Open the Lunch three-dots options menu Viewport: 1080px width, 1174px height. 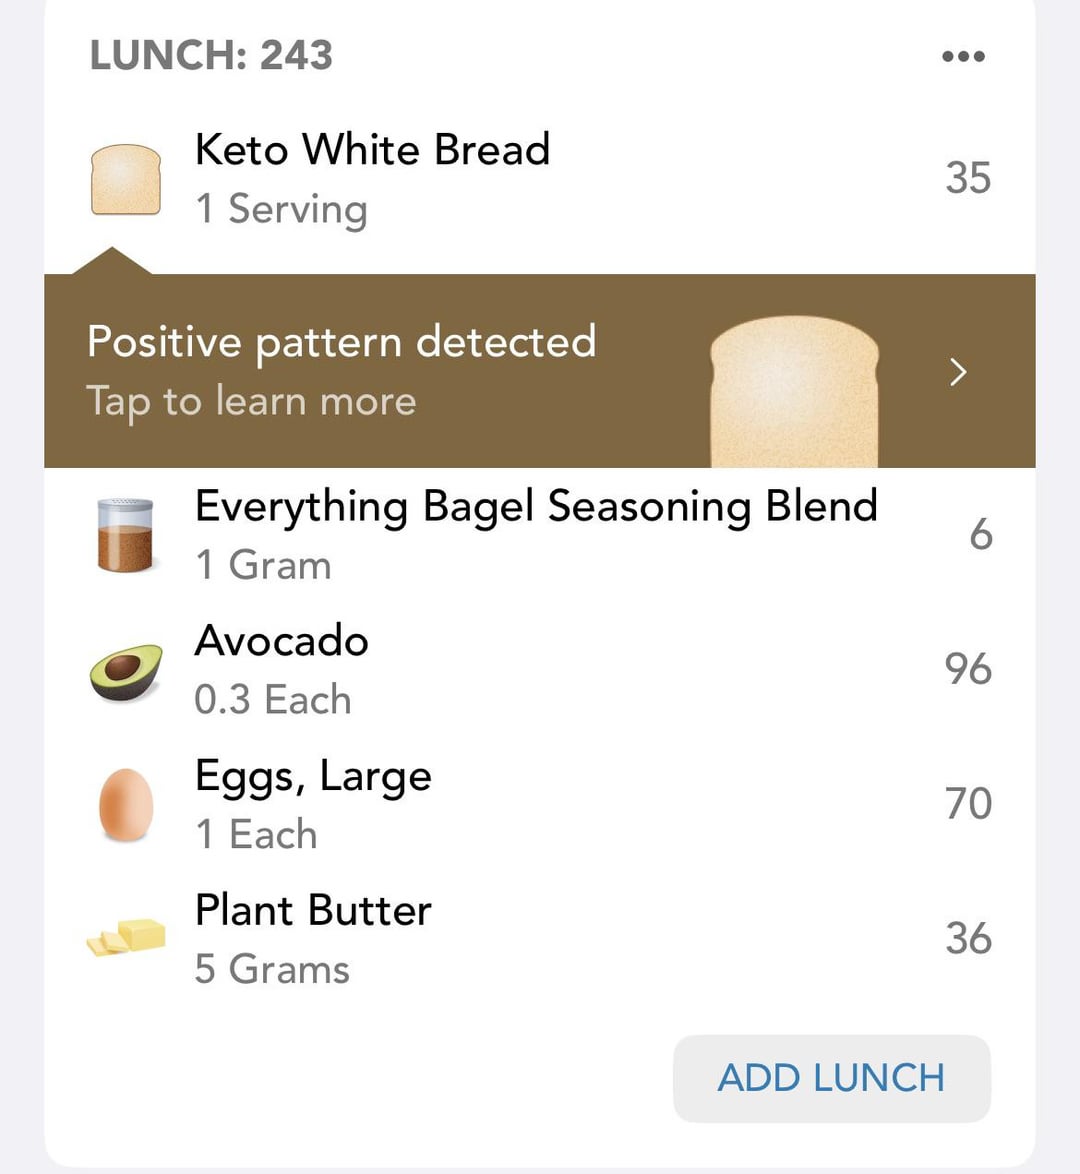tap(963, 56)
